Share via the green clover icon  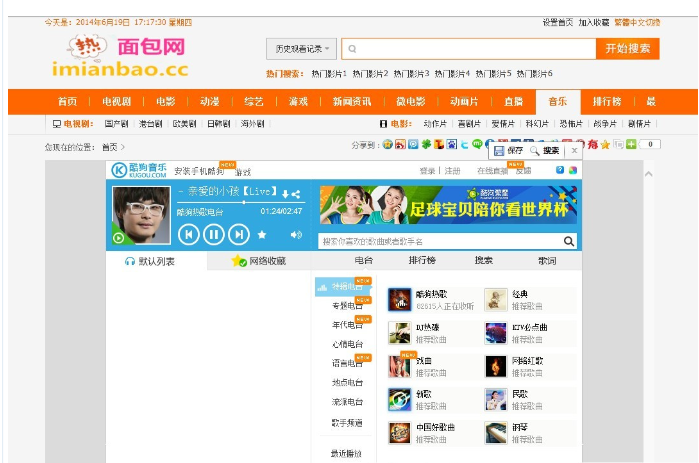pyautogui.click(x=426, y=144)
